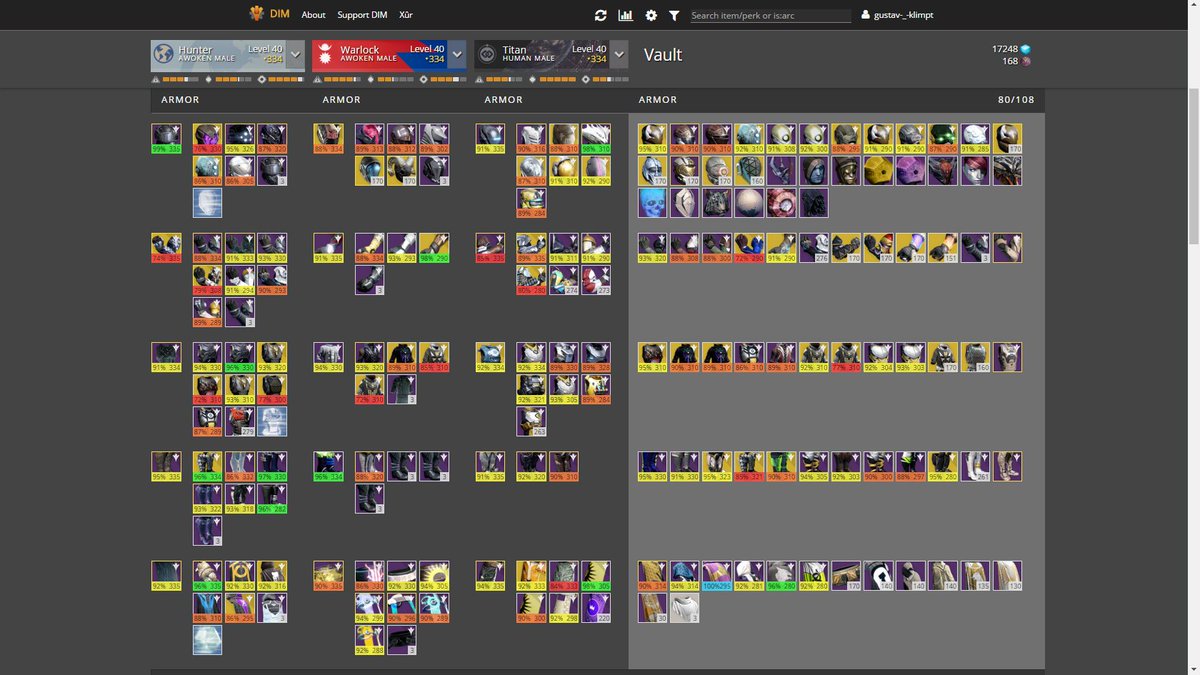This screenshot has width=1200, height=675.
Task: Open the filter funnel icon
Action: 674,15
